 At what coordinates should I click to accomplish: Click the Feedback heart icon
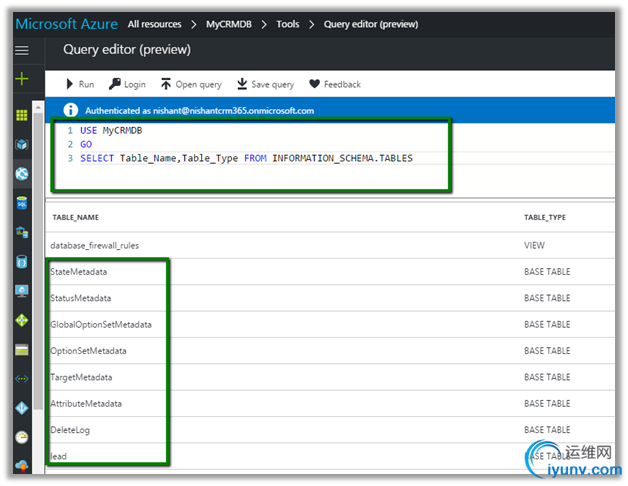(314, 84)
